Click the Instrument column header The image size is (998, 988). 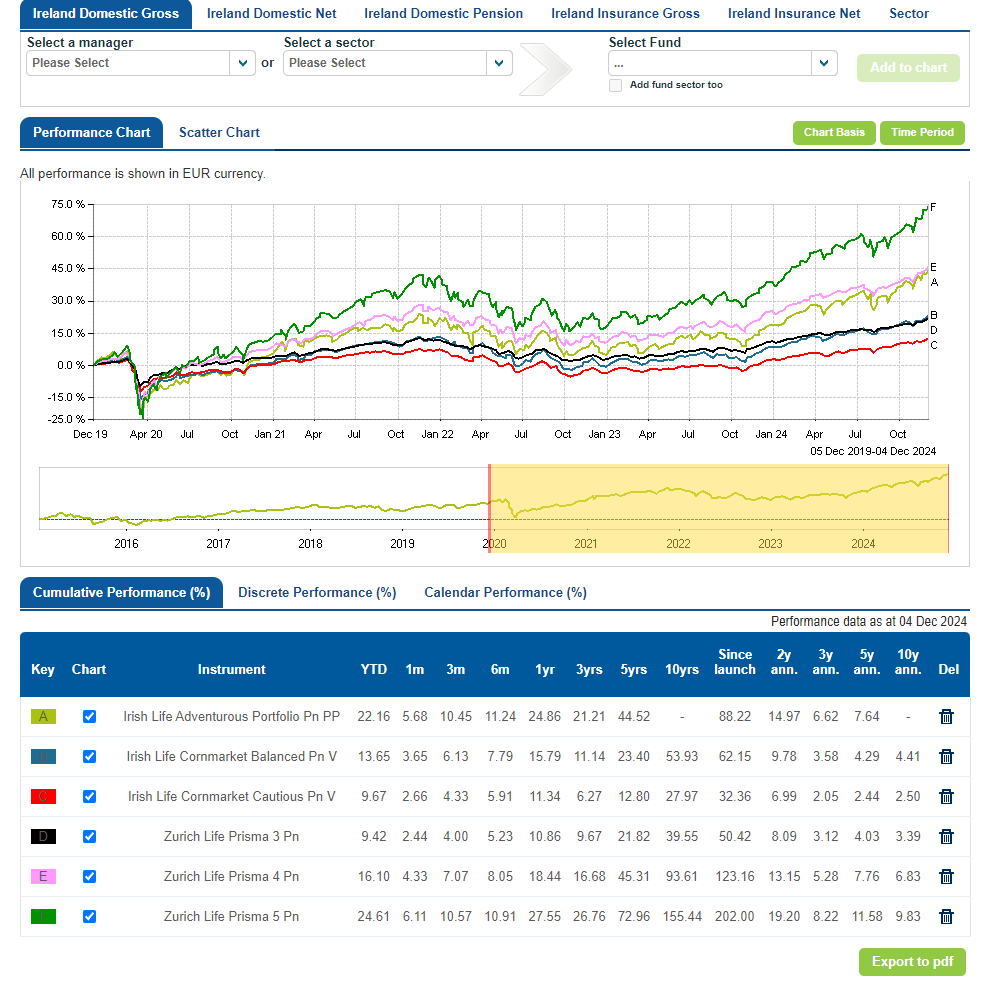pos(232,670)
